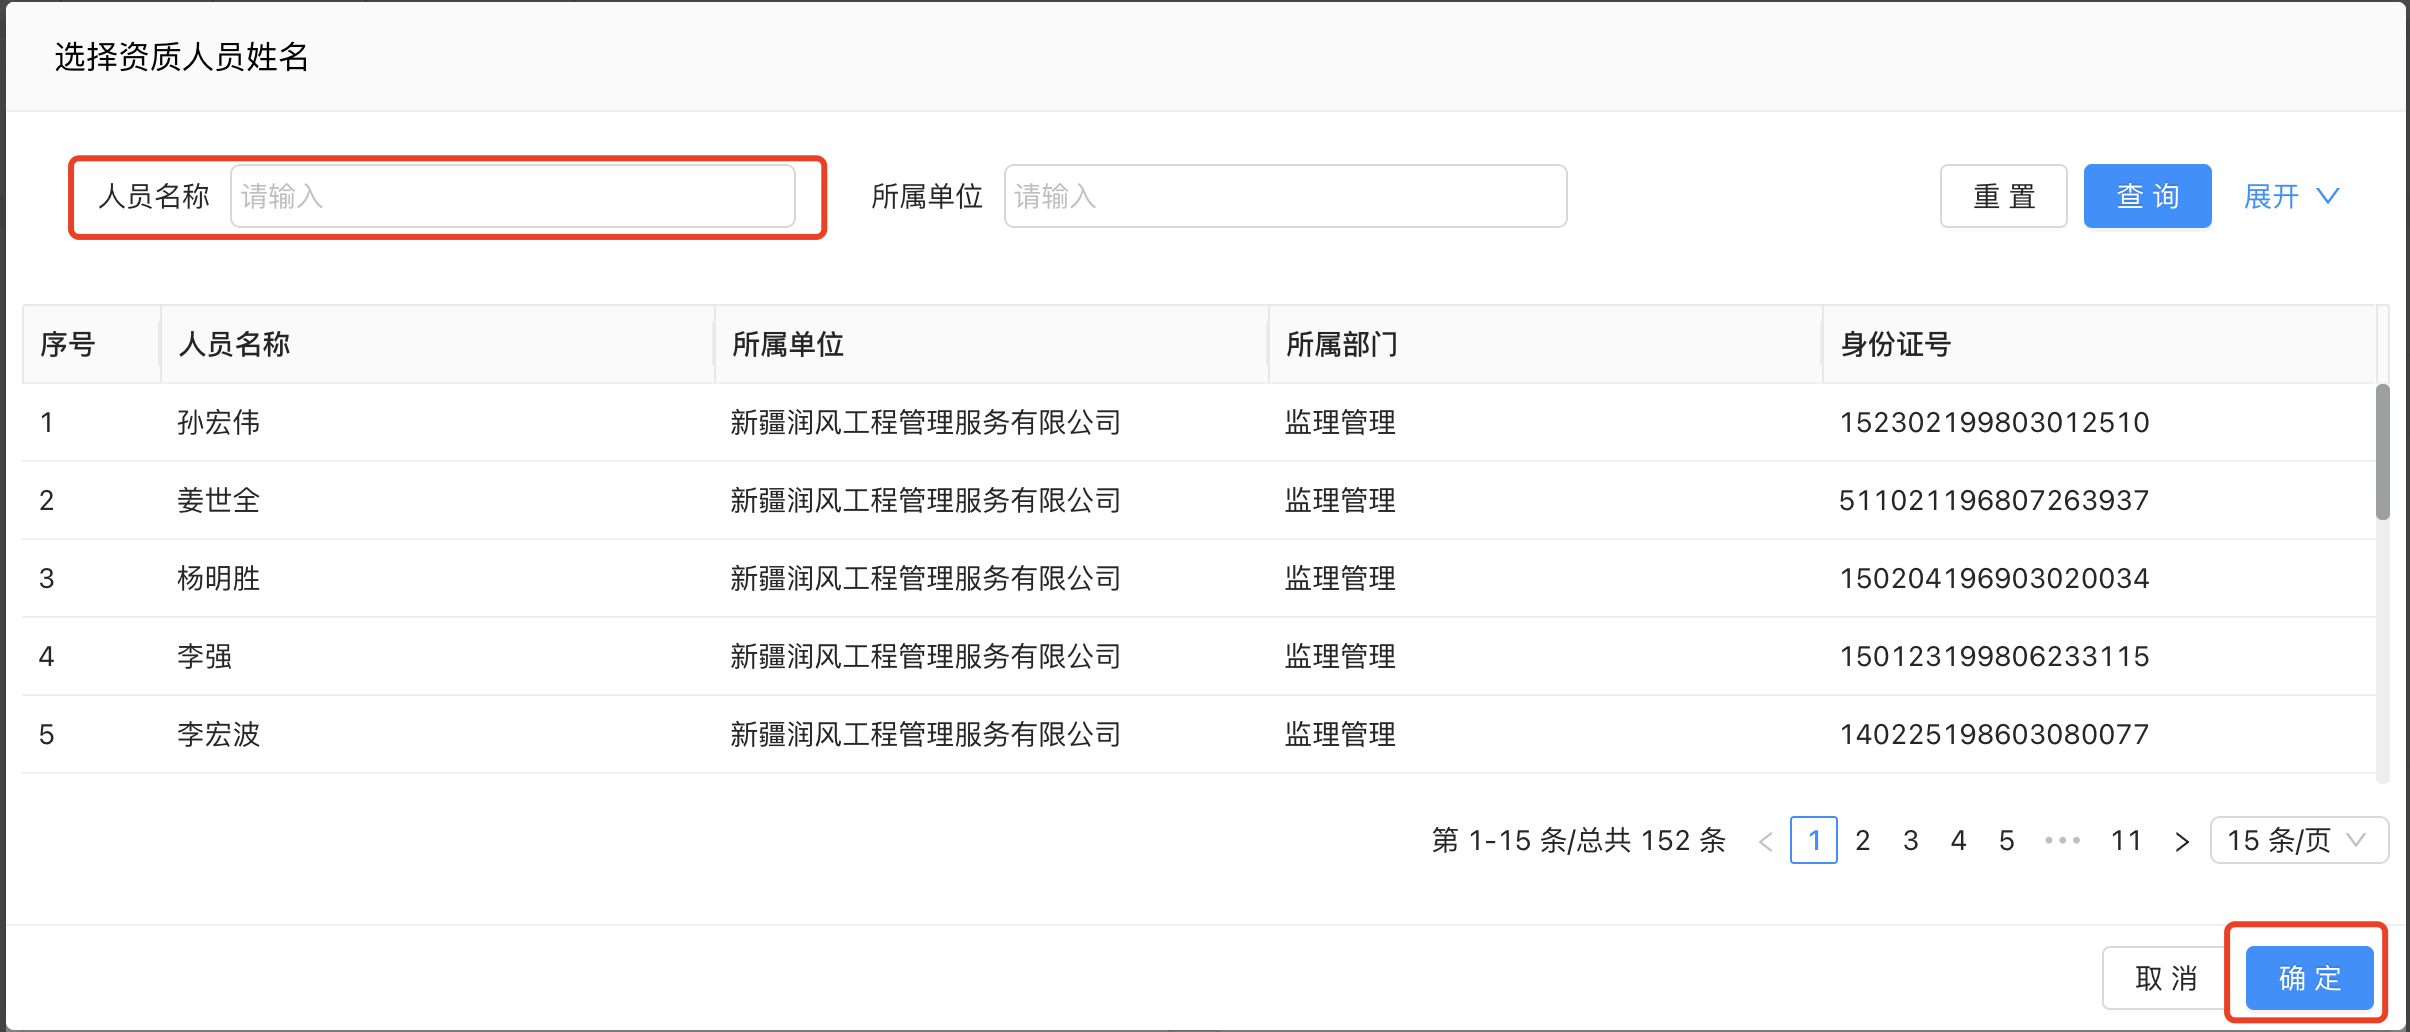
Task: Cancel dialog with 取消 button
Action: (2166, 977)
